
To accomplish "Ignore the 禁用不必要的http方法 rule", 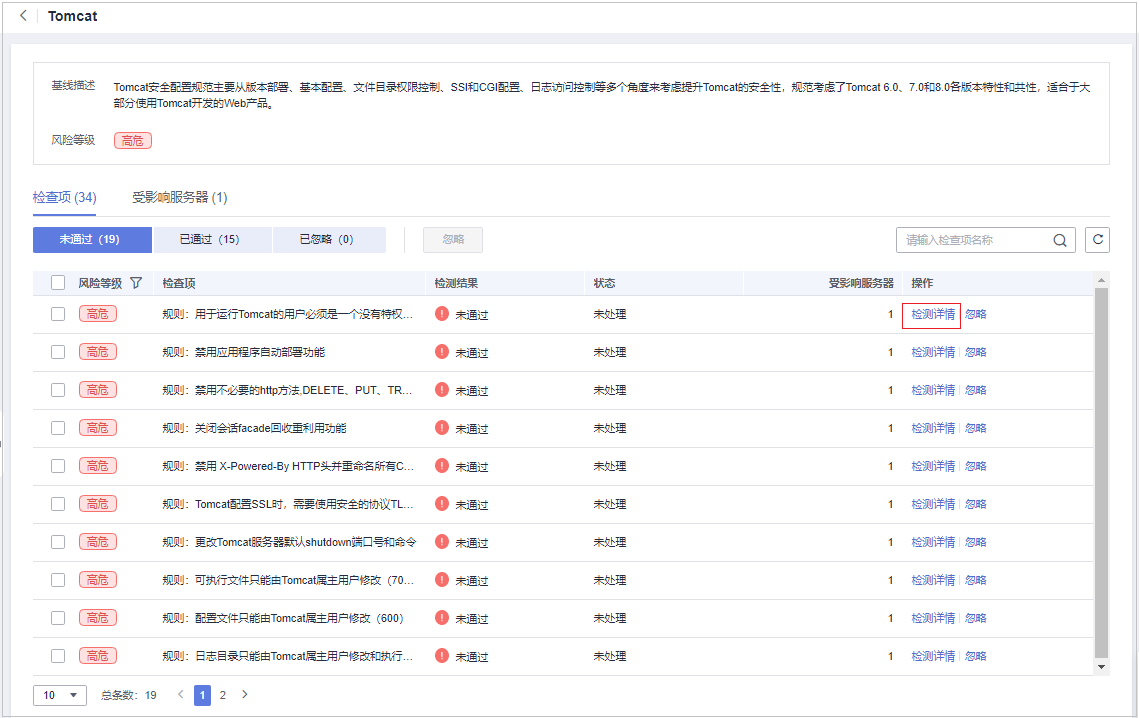I will [x=976, y=390].
